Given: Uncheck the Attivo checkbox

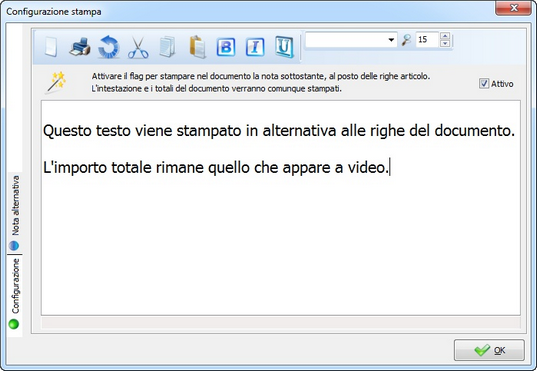Looking at the screenshot, I should [x=484, y=84].
